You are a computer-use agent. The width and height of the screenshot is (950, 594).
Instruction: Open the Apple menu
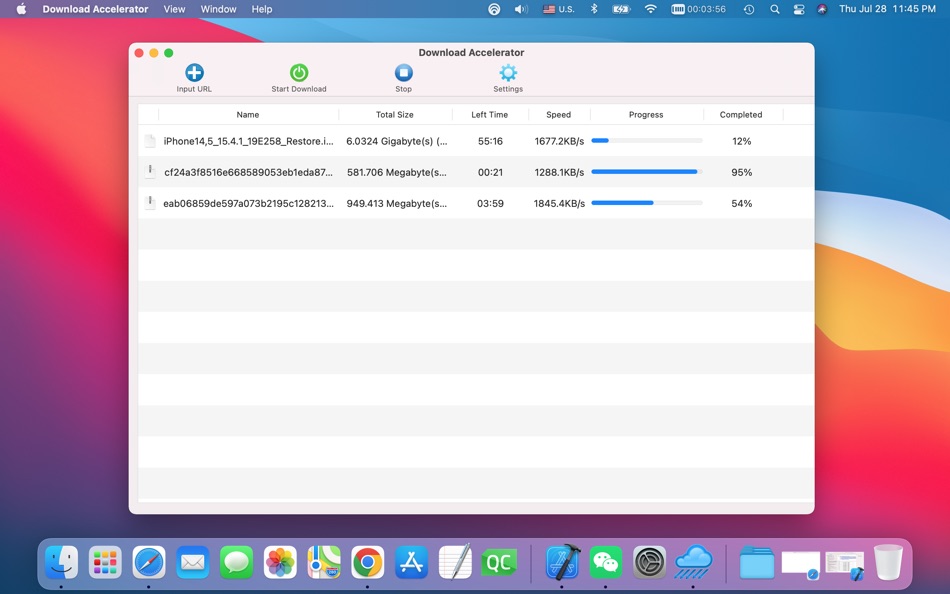21,9
